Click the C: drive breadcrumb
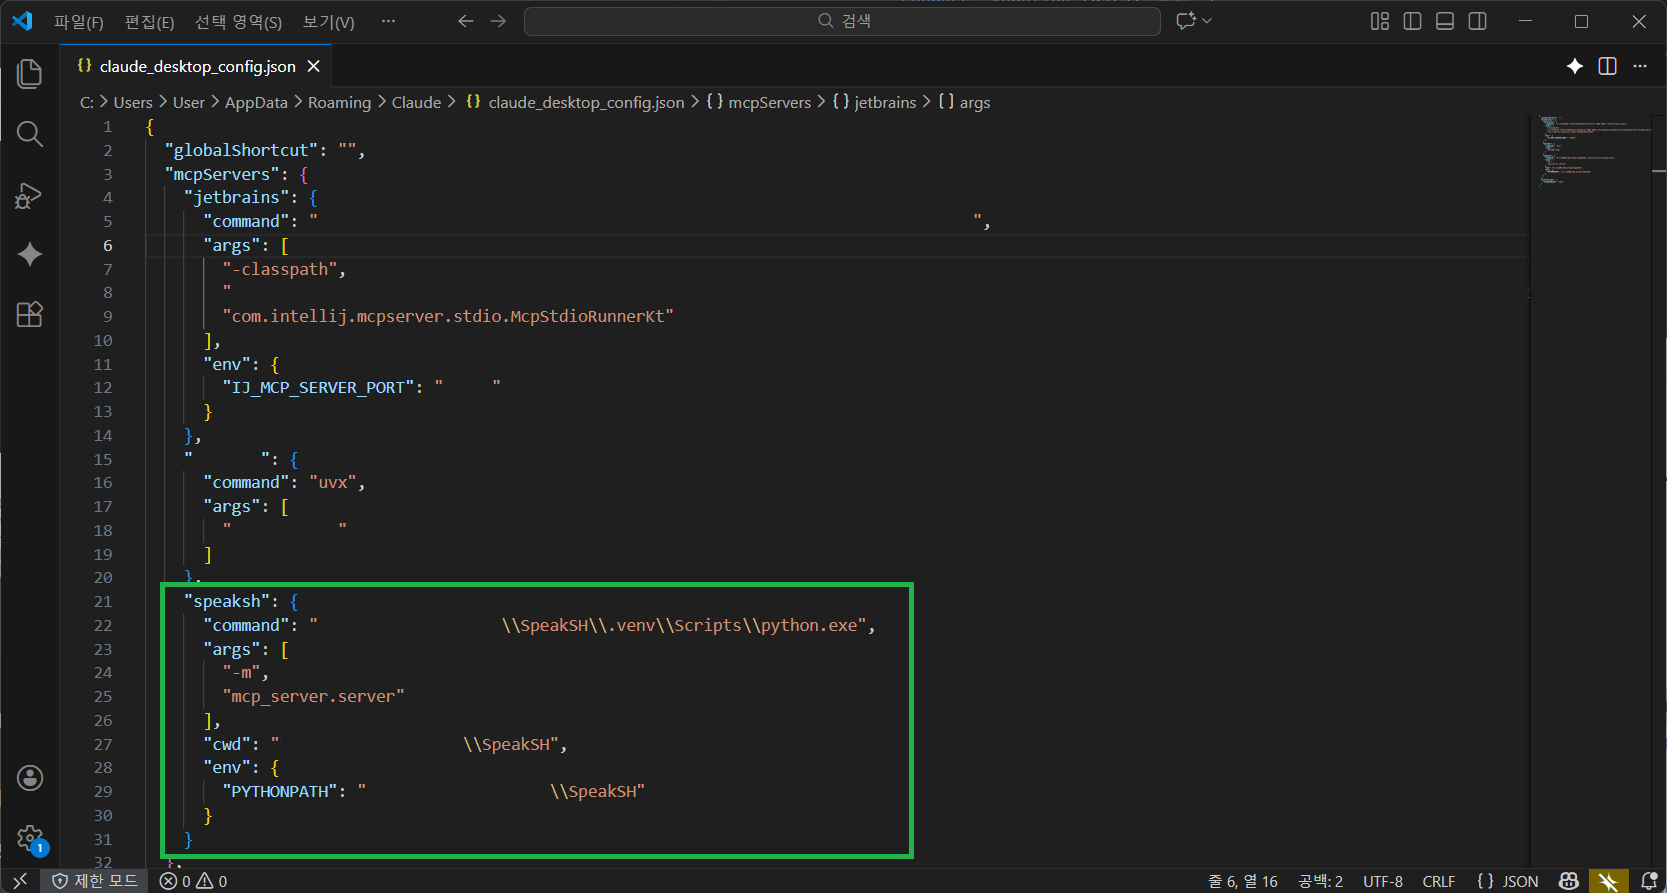 [87, 102]
